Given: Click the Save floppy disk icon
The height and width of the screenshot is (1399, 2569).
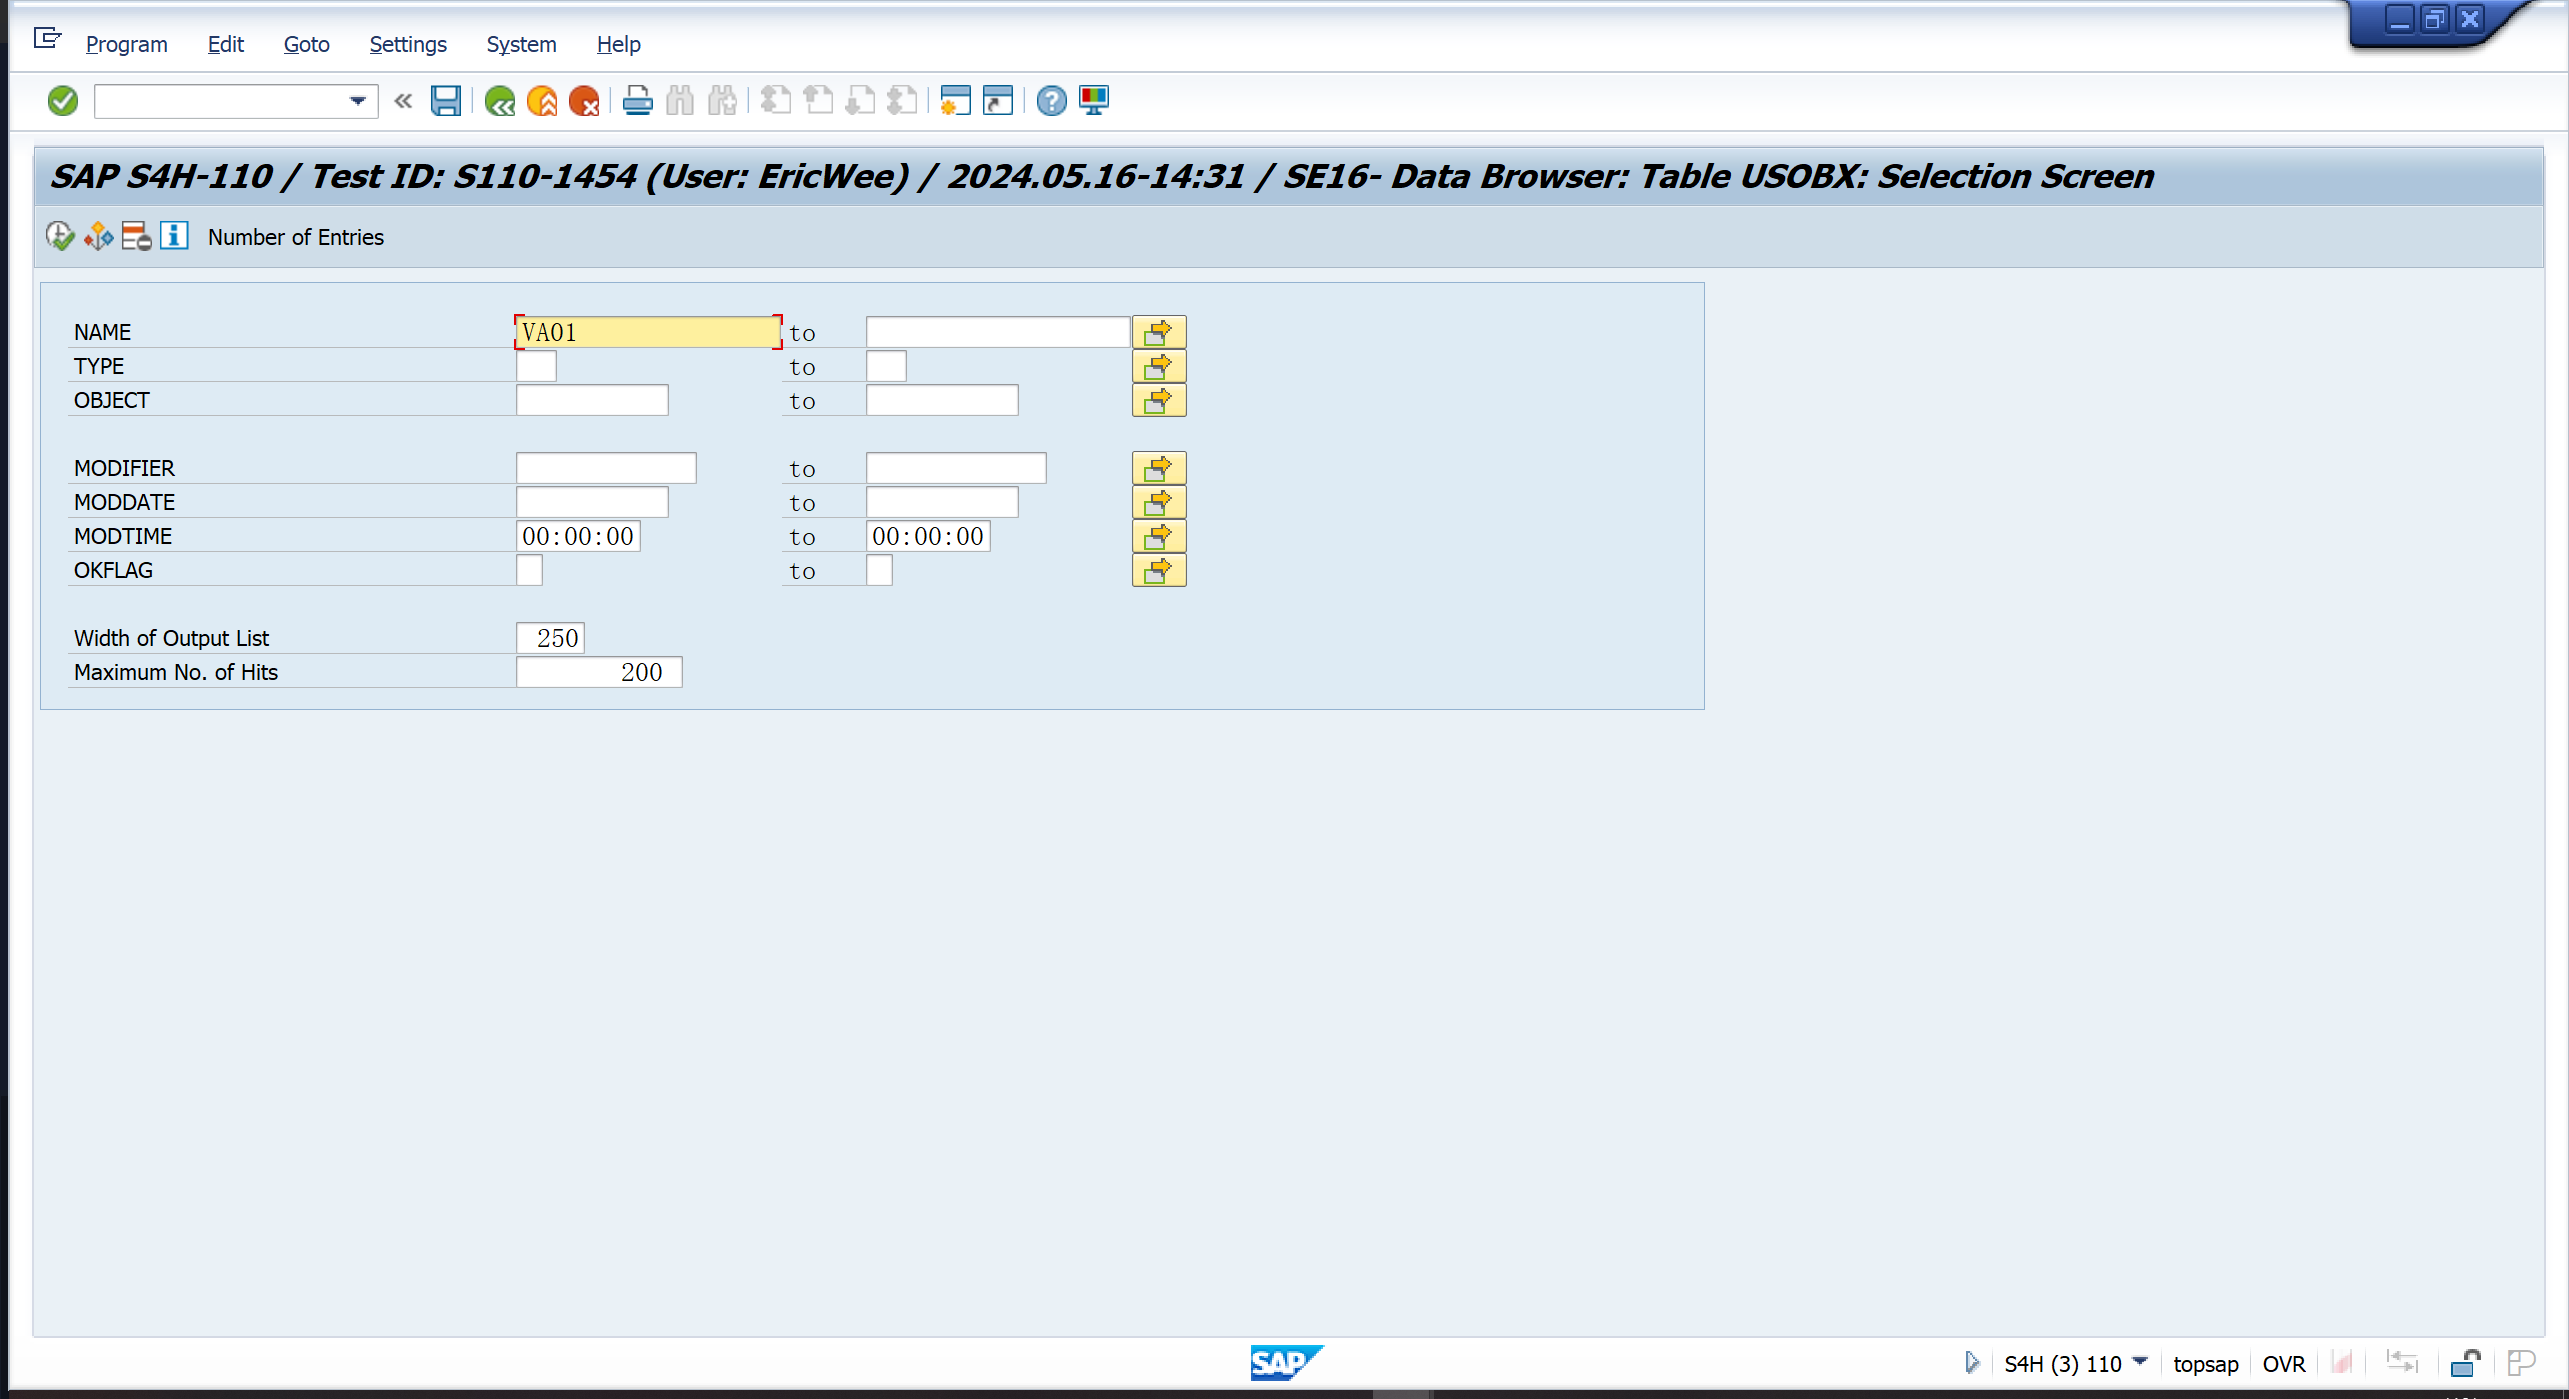Looking at the screenshot, I should click(445, 100).
